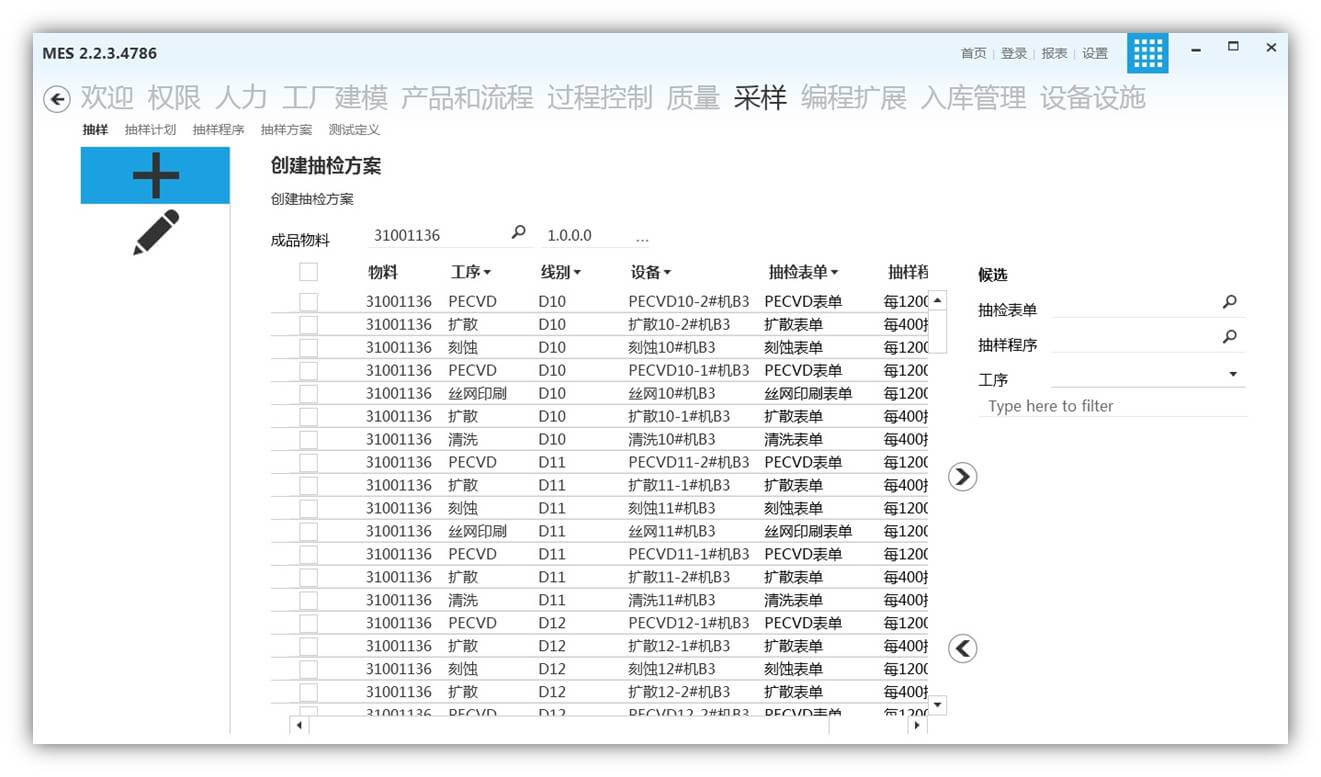Check row 清洗10#机B3
This screenshot has height=777, width=1321.
coord(309,439)
